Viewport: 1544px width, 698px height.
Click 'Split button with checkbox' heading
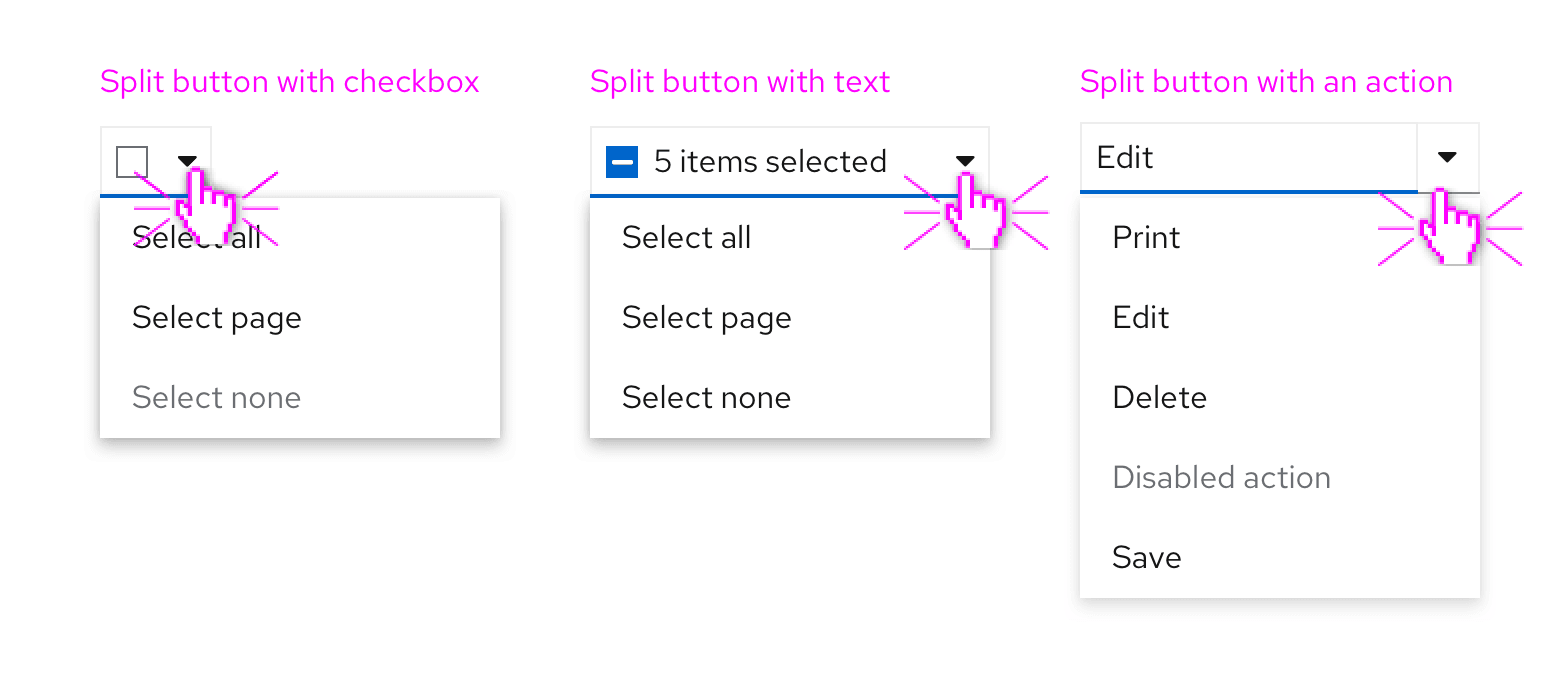pyautogui.click(x=290, y=82)
